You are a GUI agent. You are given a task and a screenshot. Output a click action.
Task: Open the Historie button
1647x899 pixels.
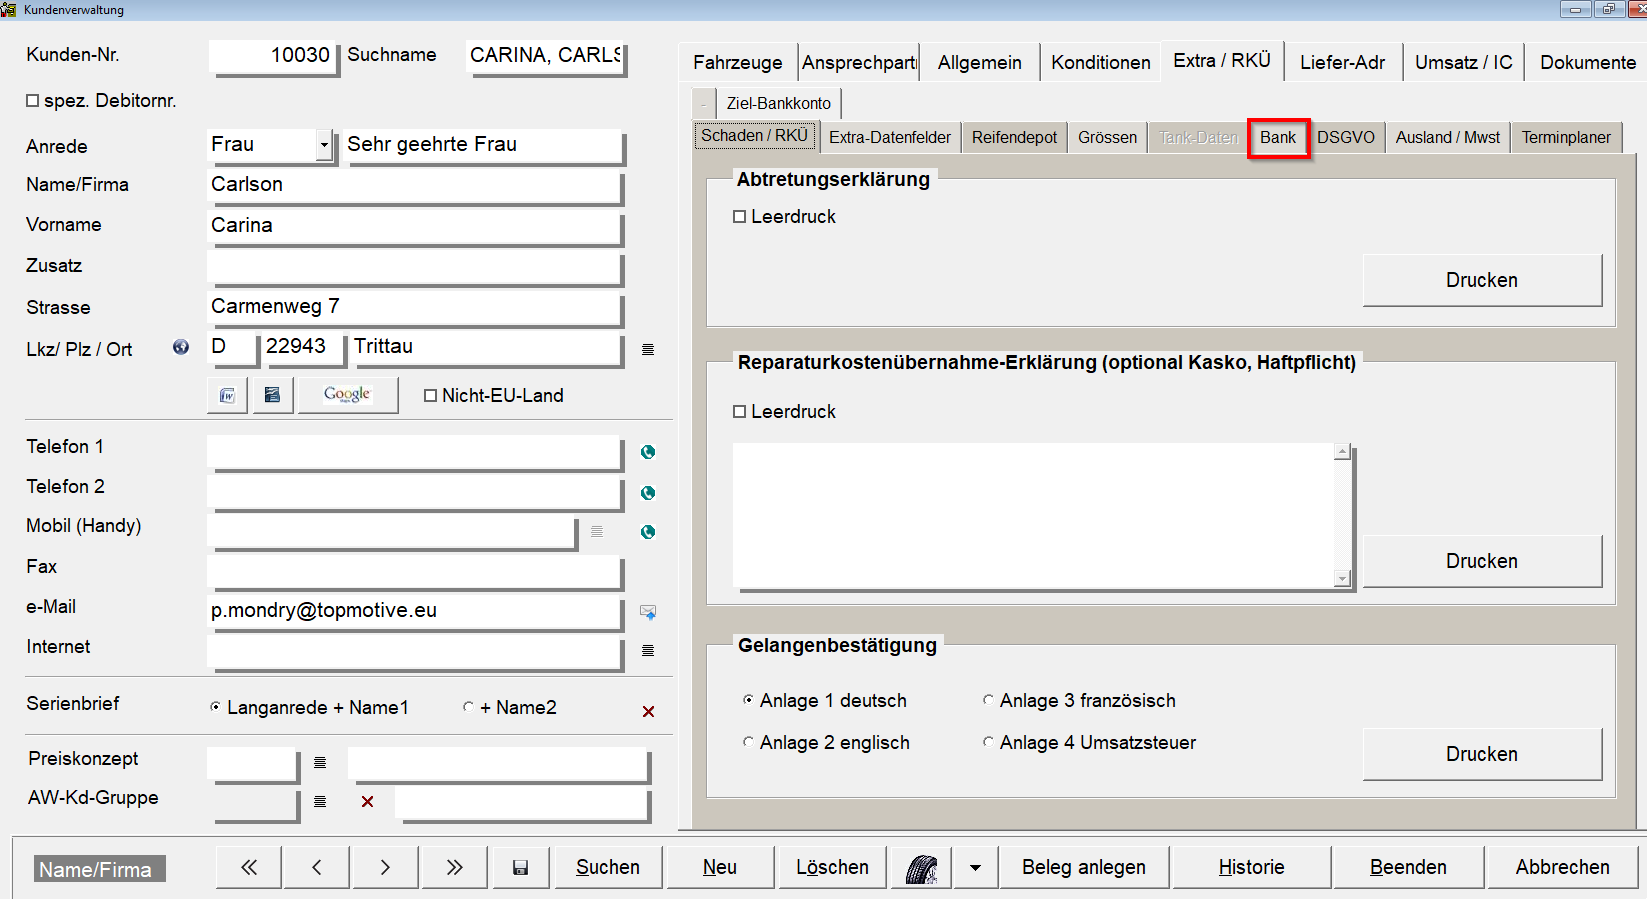(1252, 867)
